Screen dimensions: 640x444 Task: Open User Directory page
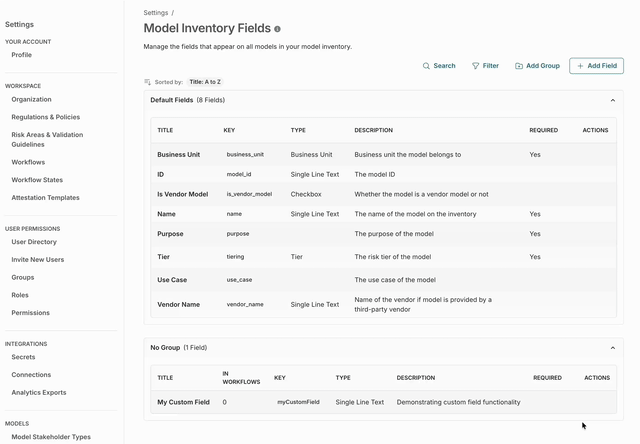[34, 242]
